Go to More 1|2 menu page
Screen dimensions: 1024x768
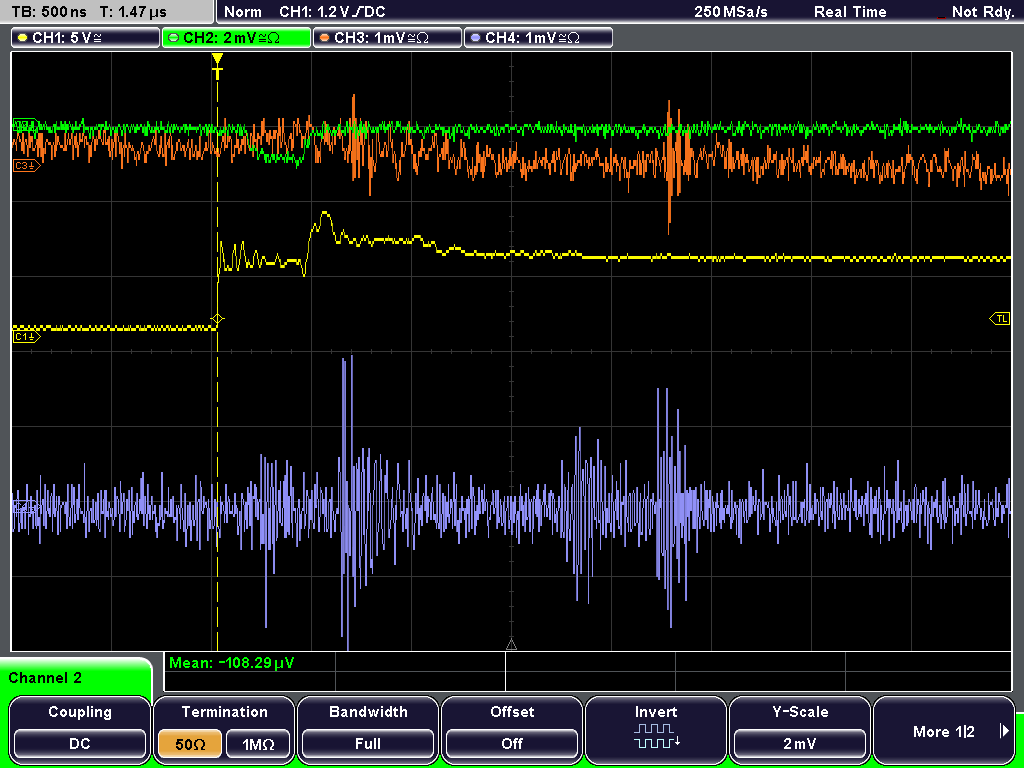(944, 729)
